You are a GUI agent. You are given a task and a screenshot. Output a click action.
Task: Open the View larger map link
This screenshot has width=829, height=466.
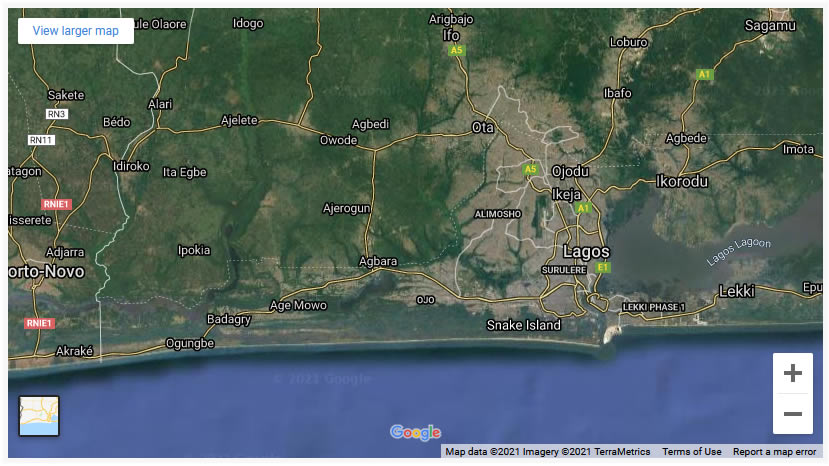tap(76, 31)
